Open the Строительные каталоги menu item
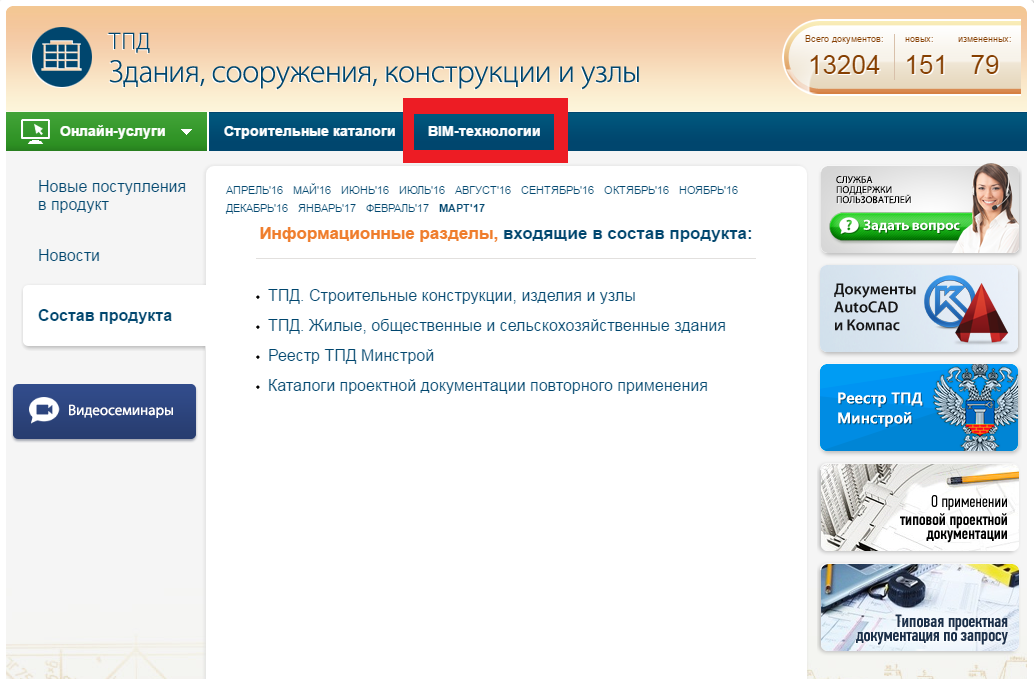 (x=309, y=131)
